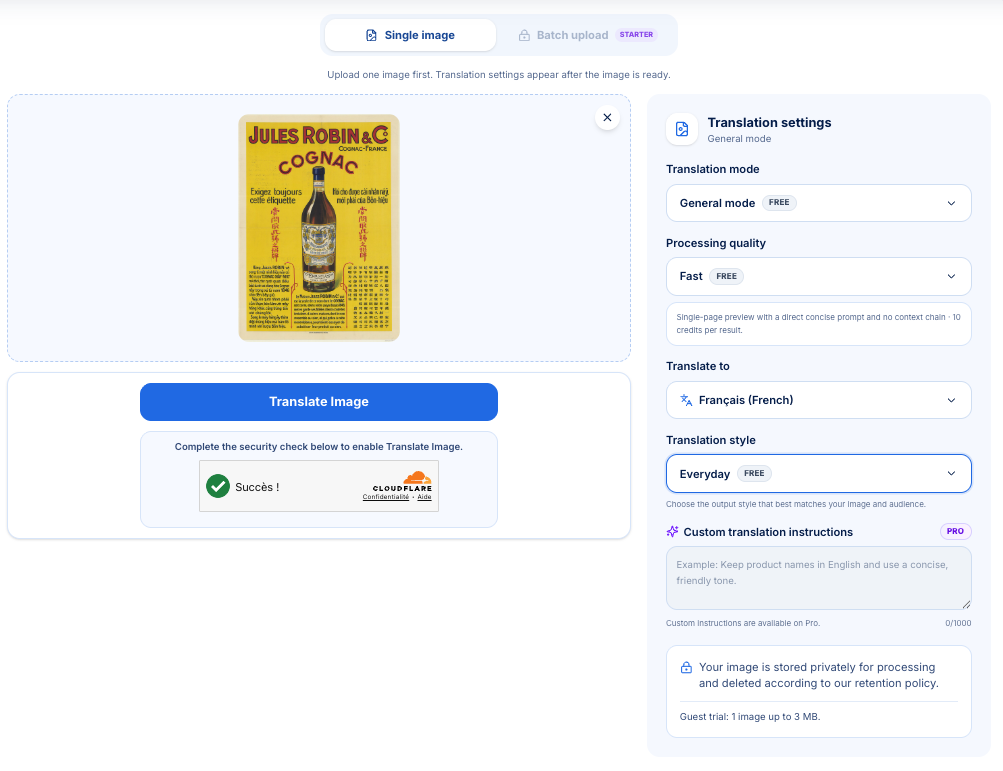This screenshot has height=771, width=1003.
Task: Open the Translate to language dropdown
Action: click(818, 400)
